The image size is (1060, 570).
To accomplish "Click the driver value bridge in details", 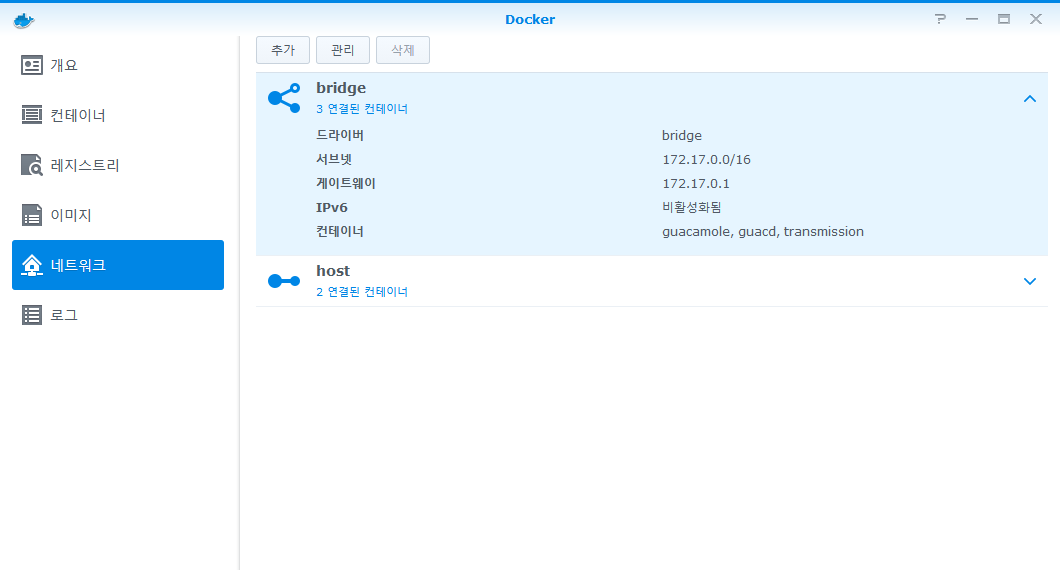I will point(681,136).
